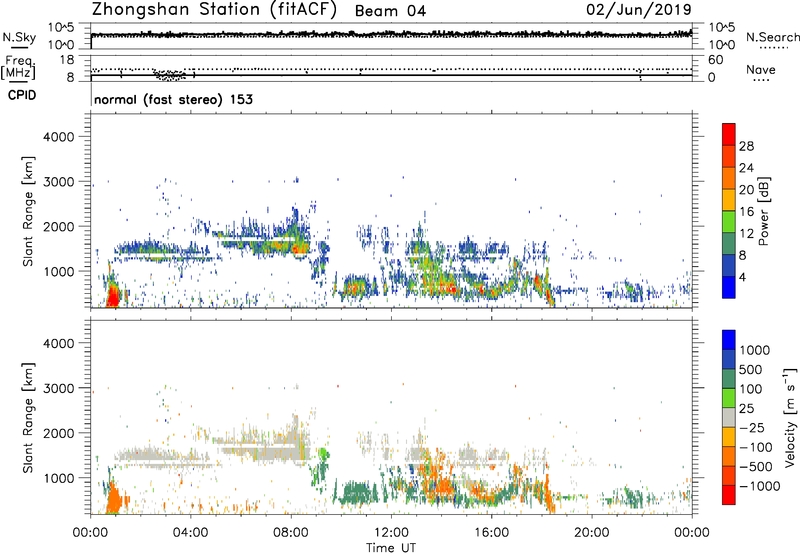Image resolution: width=800 pixels, height=554 pixels.
Task: Click the date '02/Jun/2019'
Action: click(x=639, y=10)
